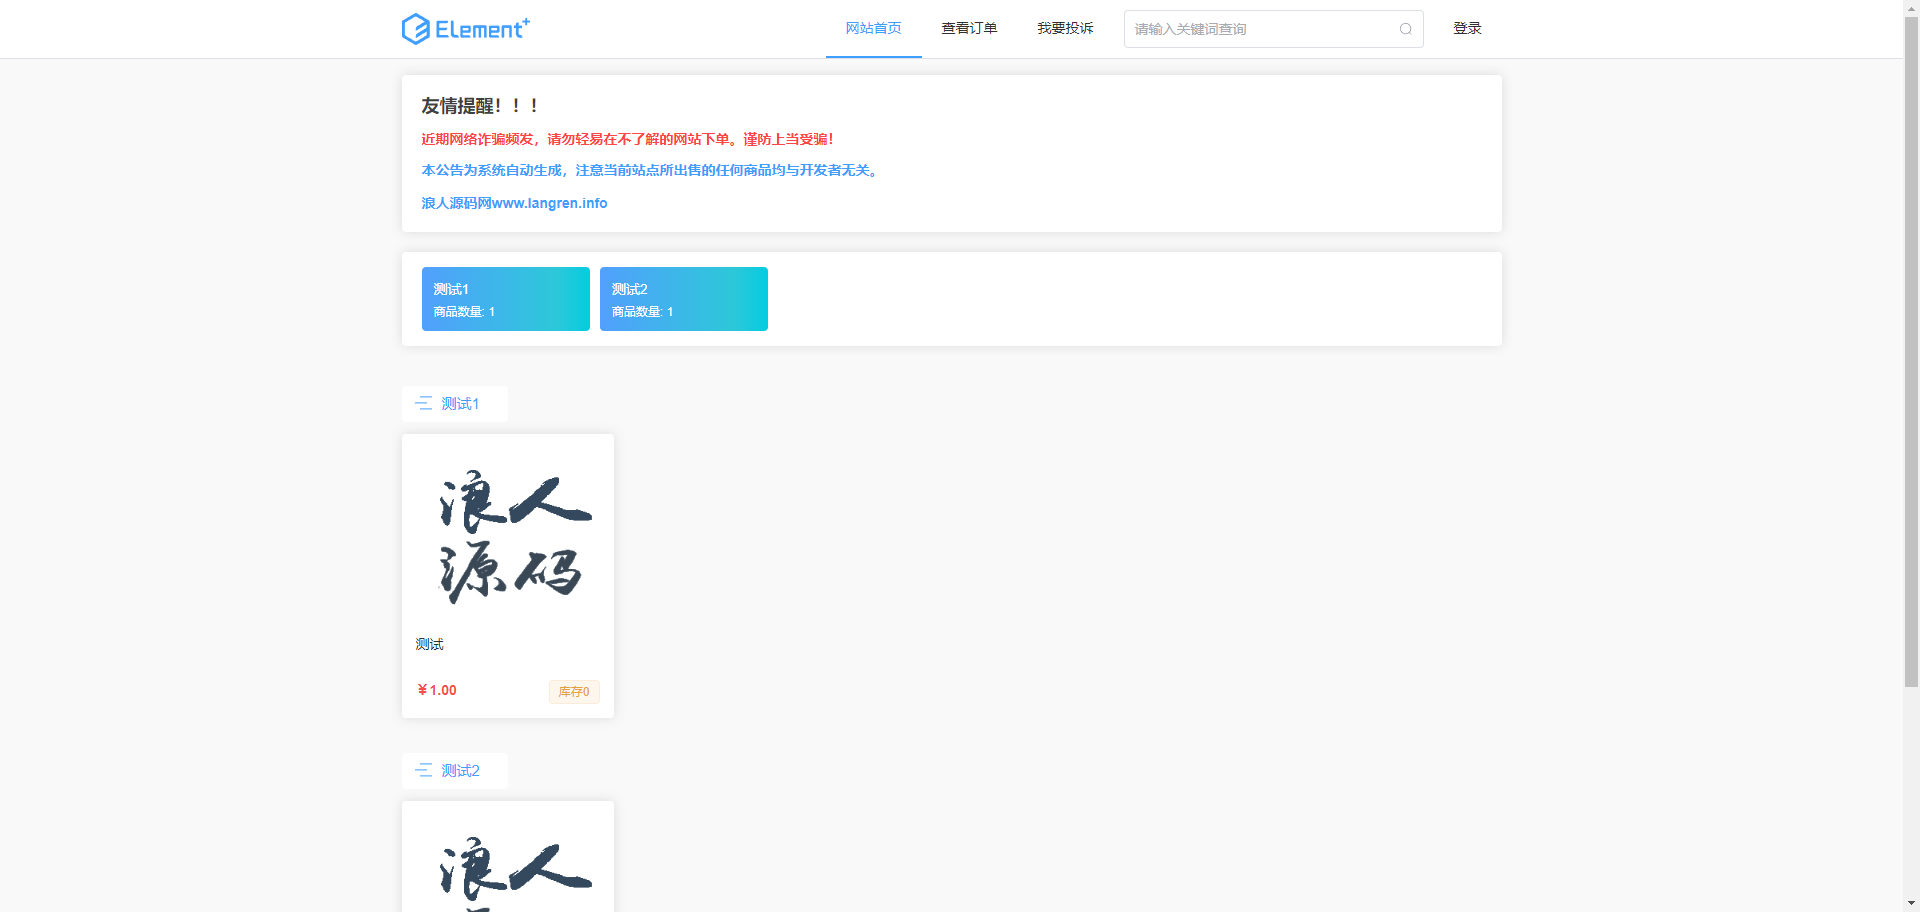1920x912 pixels.
Task: Open the 查看订单 menu item
Action: coord(969,29)
